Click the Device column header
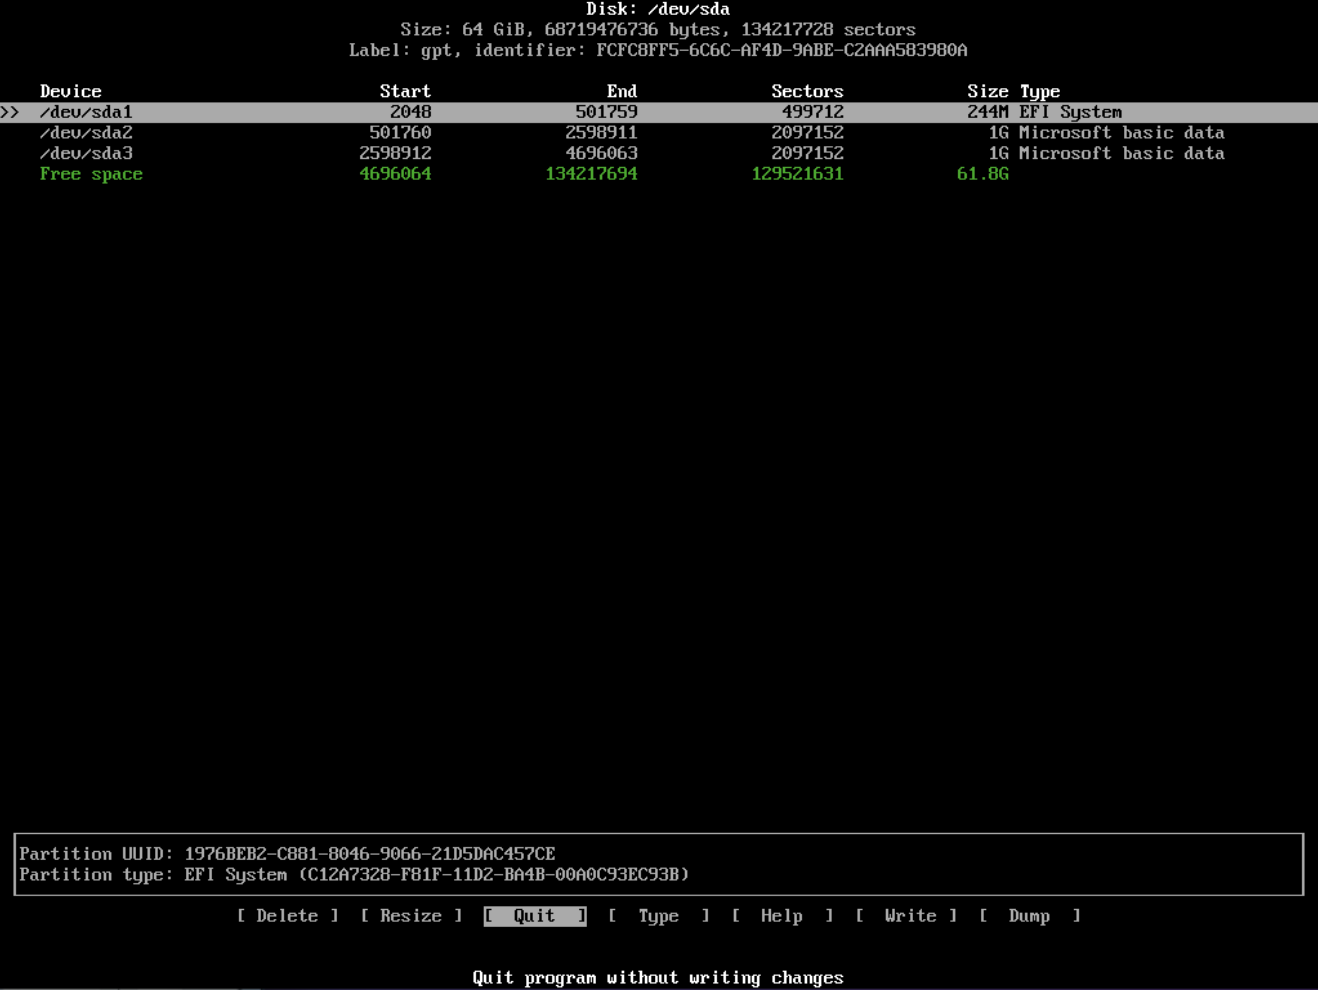1318x990 pixels. [70, 91]
